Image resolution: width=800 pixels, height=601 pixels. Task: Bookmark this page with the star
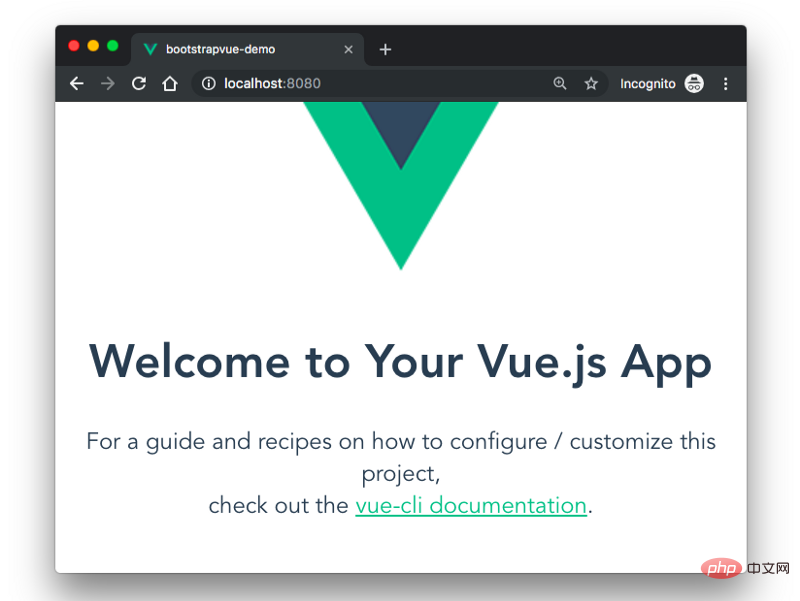click(591, 83)
